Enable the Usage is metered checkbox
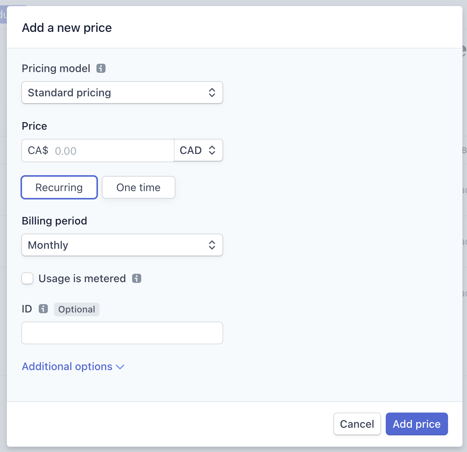The image size is (467, 452). pyautogui.click(x=27, y=278)
